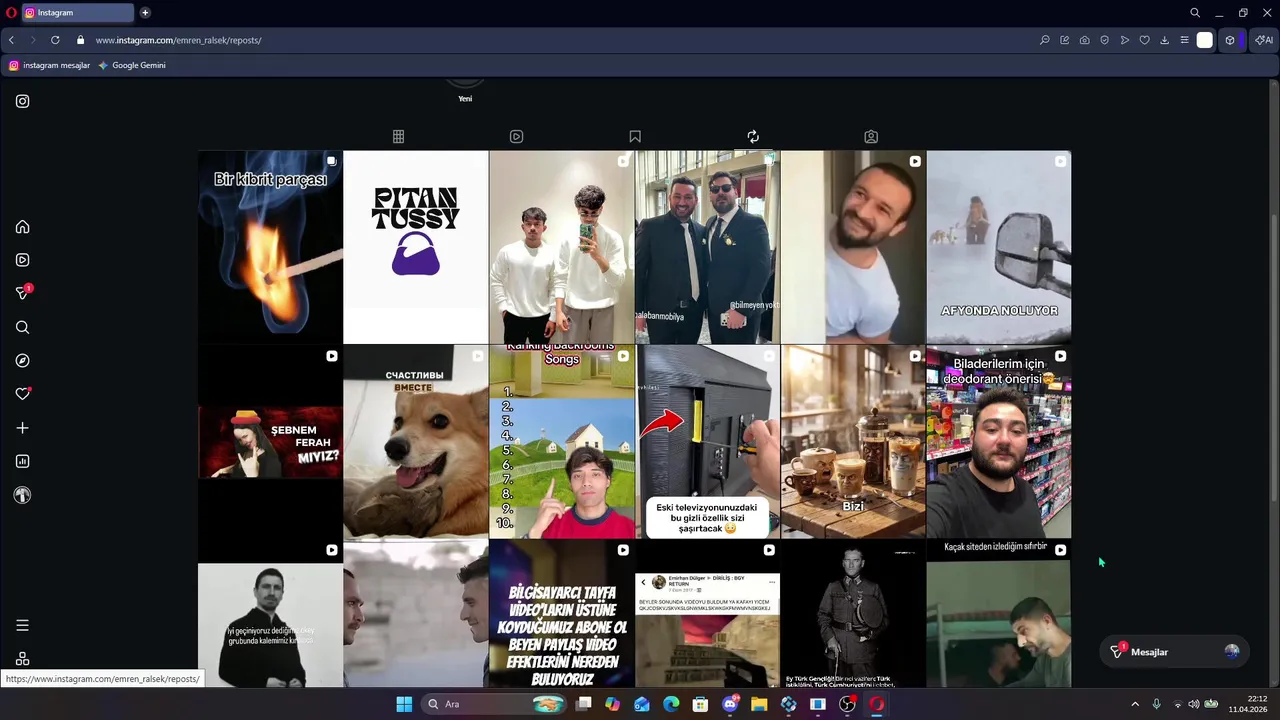Image resolution: width=1280 pixels, height=720 pixels.
Task: Open the More hamburger menu in sidebar
Action: click(22, 625)
